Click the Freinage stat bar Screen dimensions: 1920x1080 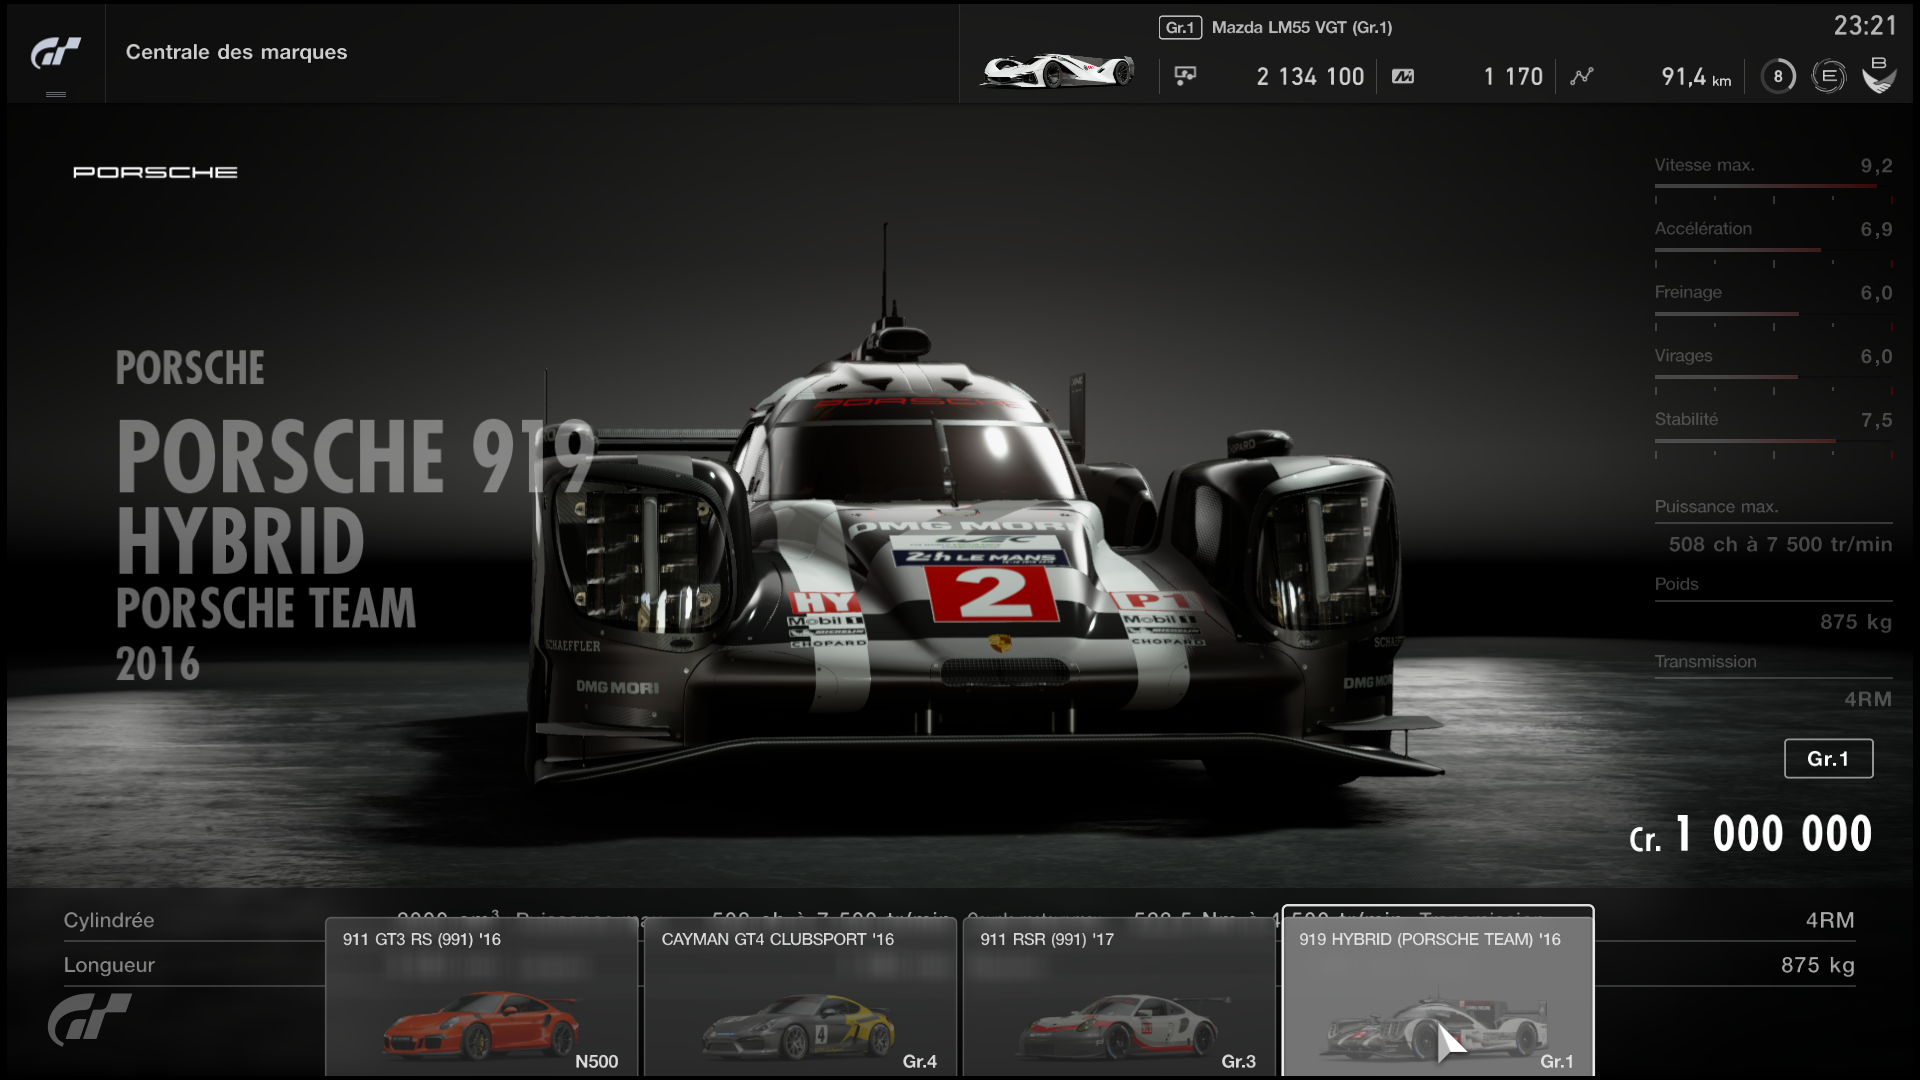(x=1773, y=314)
